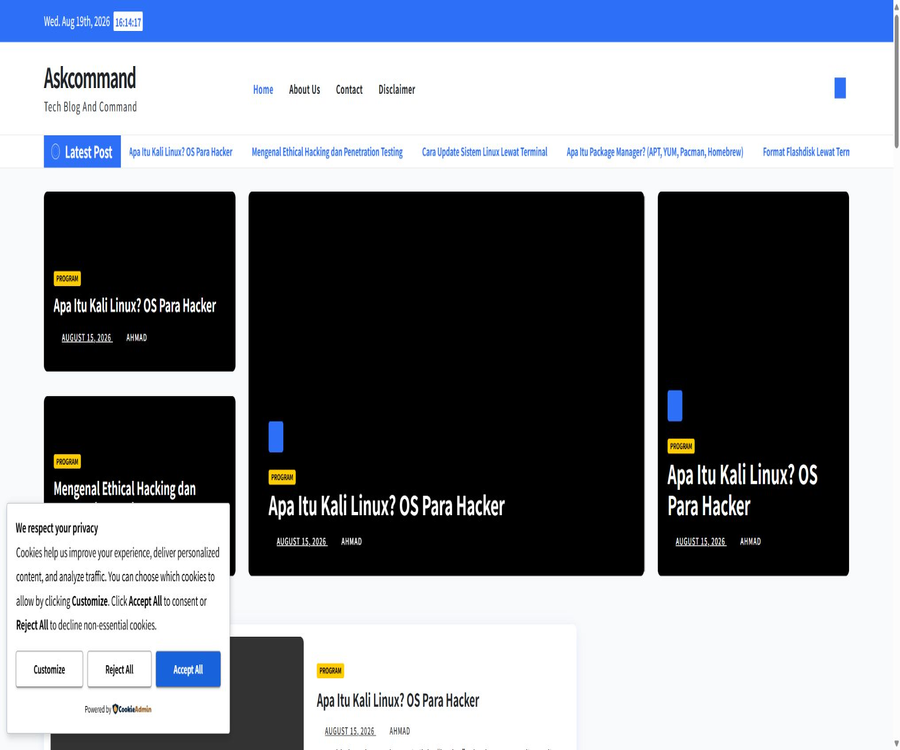The height and width of the screenshot is (750, 900).
Task: Click August 15 date on top-left card
Action: 87,337
